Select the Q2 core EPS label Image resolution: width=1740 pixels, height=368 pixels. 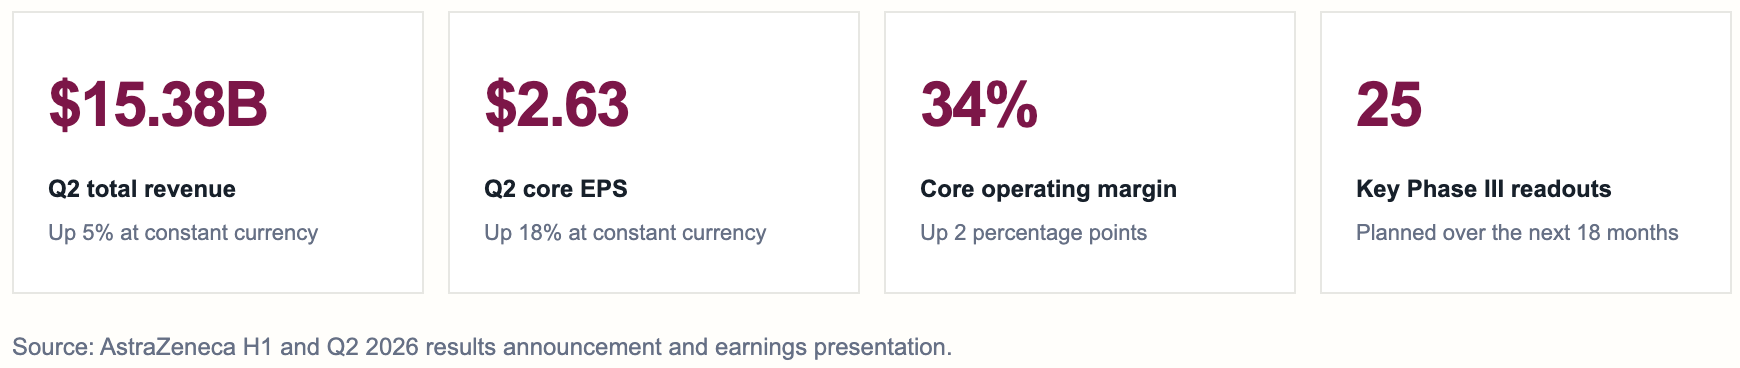tap(556, 189)
